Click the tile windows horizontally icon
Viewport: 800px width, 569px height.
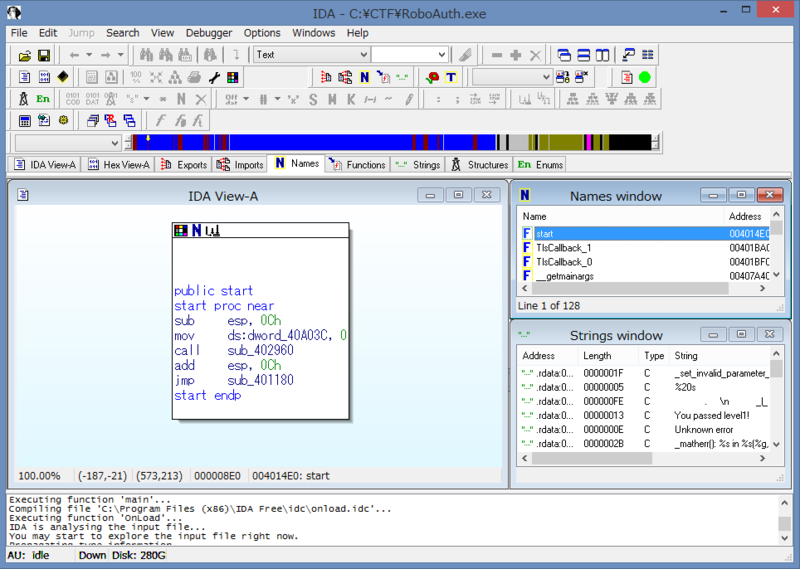click(x=583, y=55)
